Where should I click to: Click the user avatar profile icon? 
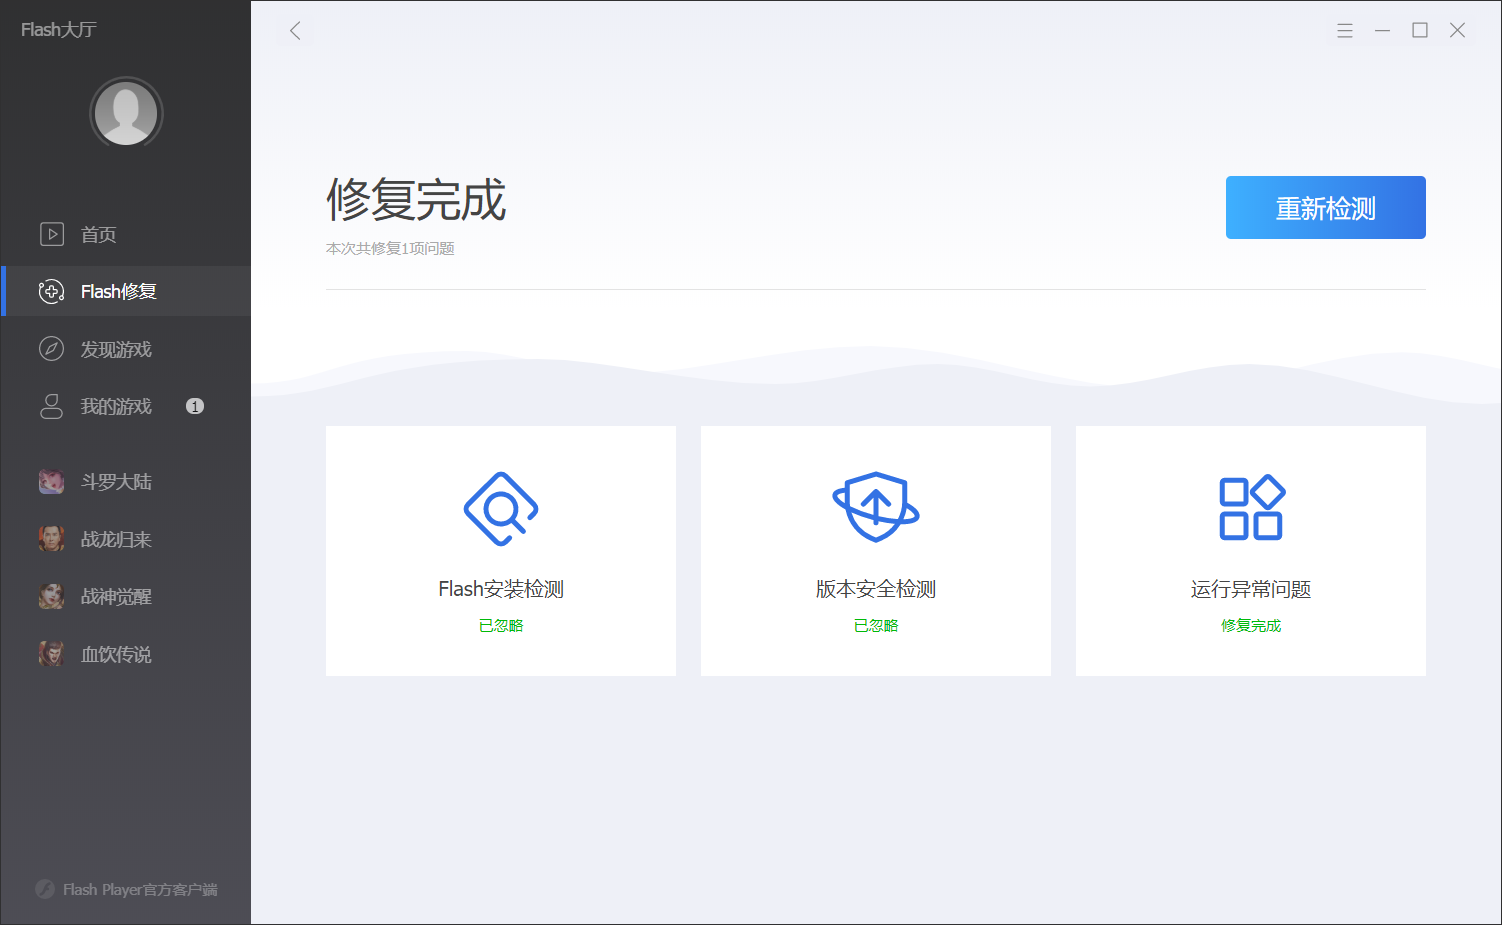(x=126, y=113)
